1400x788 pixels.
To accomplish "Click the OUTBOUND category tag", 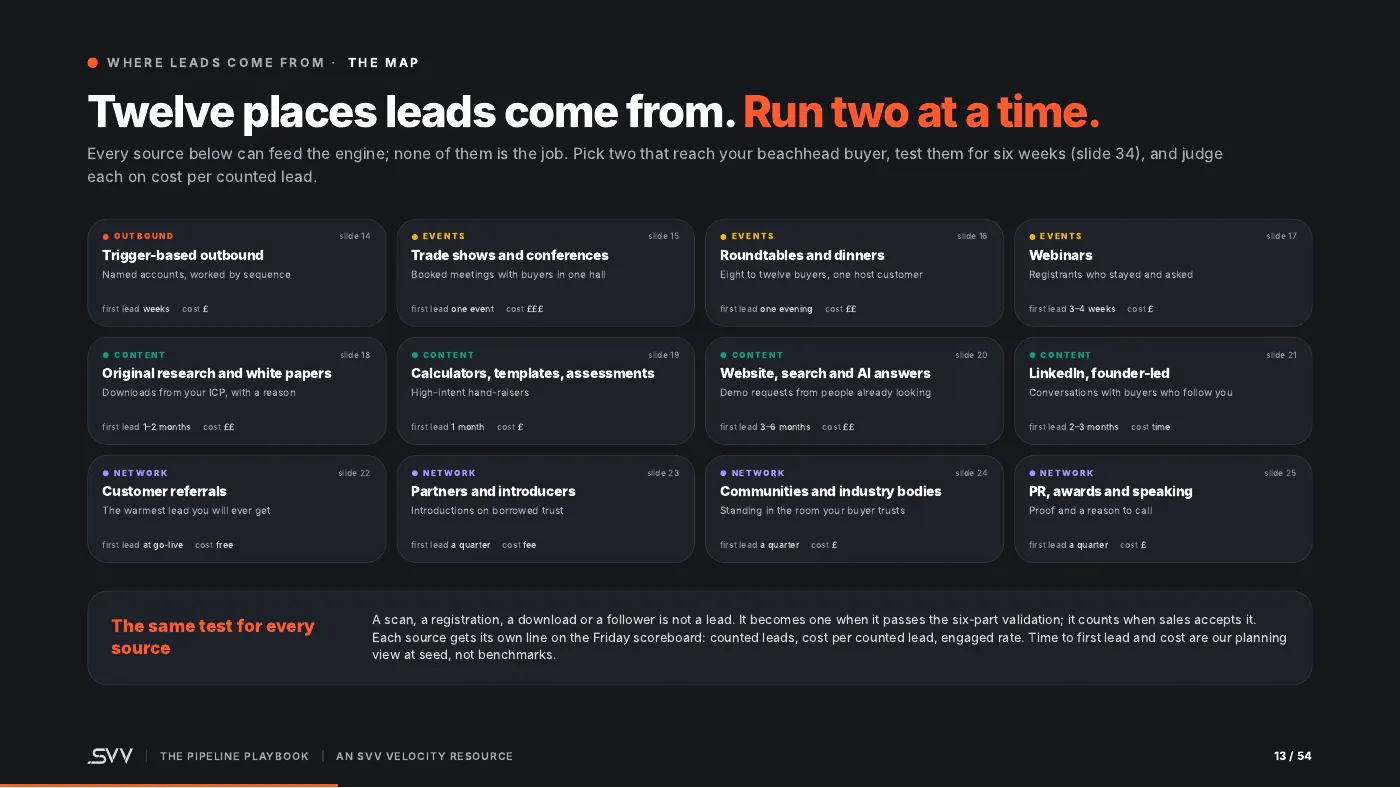I will 138,237.
